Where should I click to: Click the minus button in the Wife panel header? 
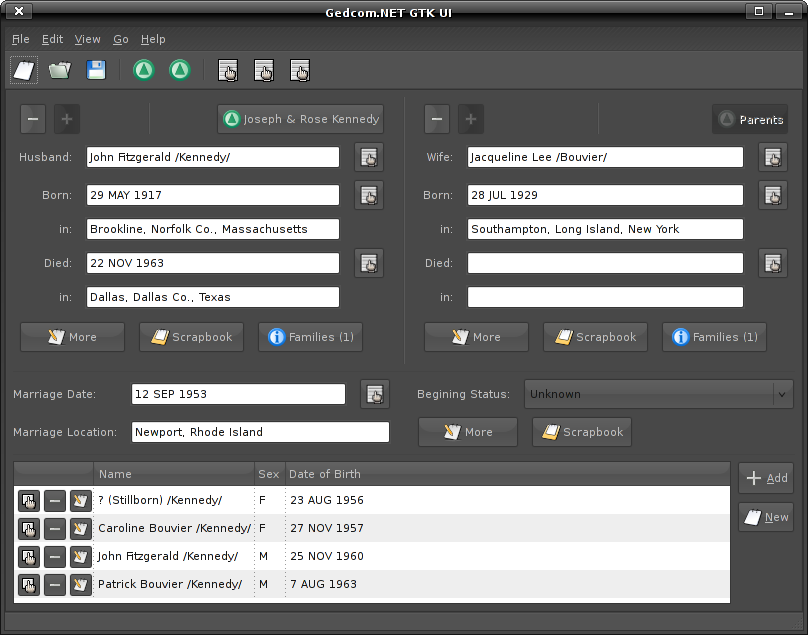click(x=437, y=119)
